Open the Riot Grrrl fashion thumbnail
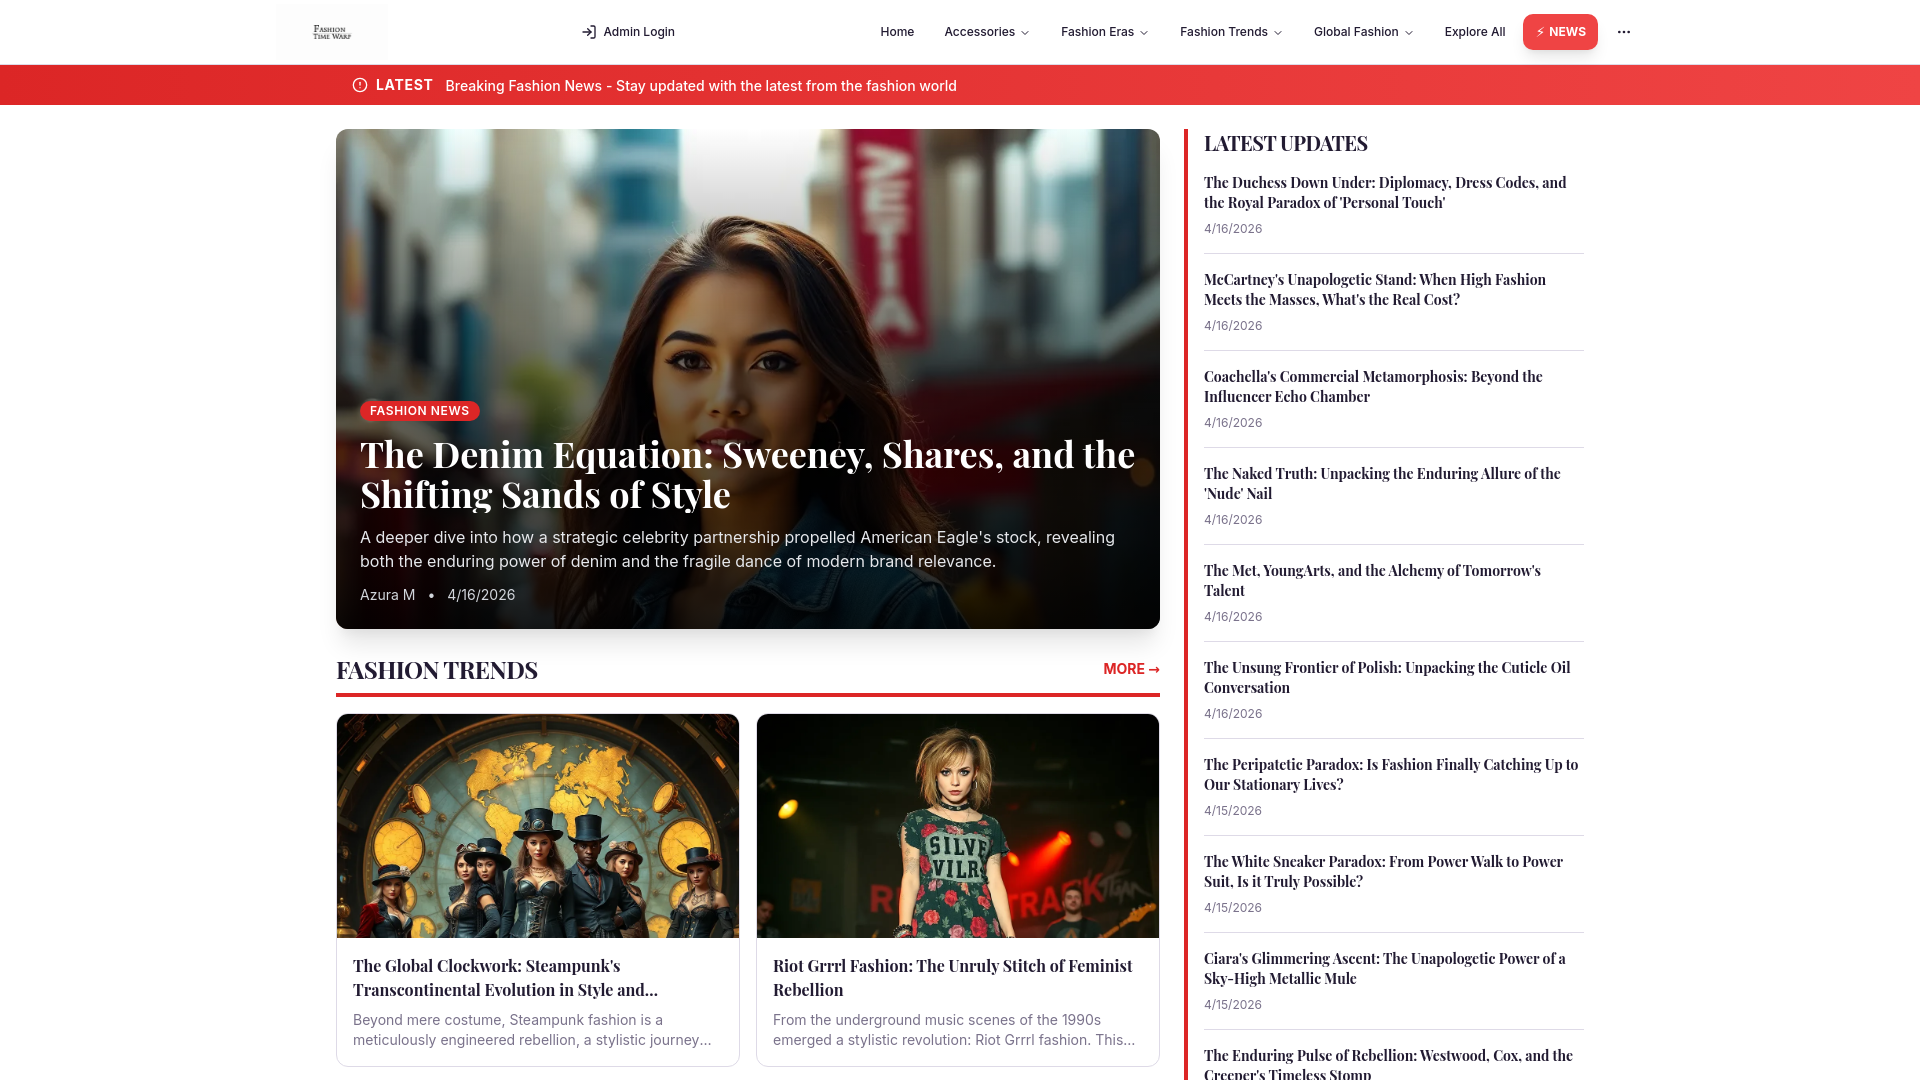The image size is (1920, 1080). click(x=957, y=825)
